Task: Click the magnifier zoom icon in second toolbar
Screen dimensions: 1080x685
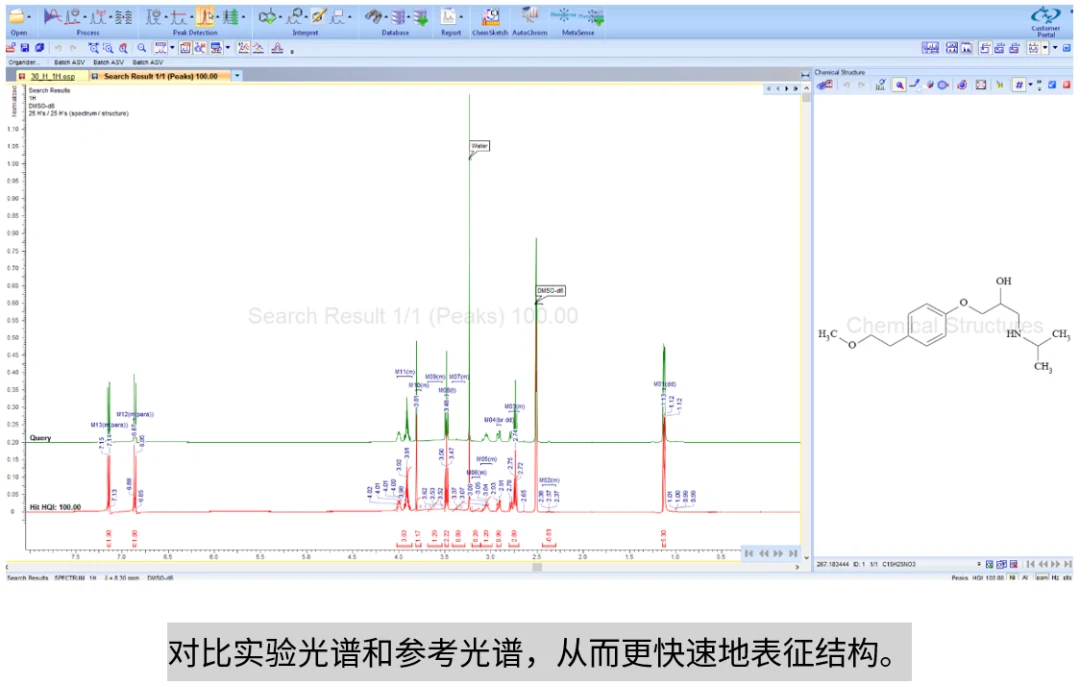Action: click(142, 48)
